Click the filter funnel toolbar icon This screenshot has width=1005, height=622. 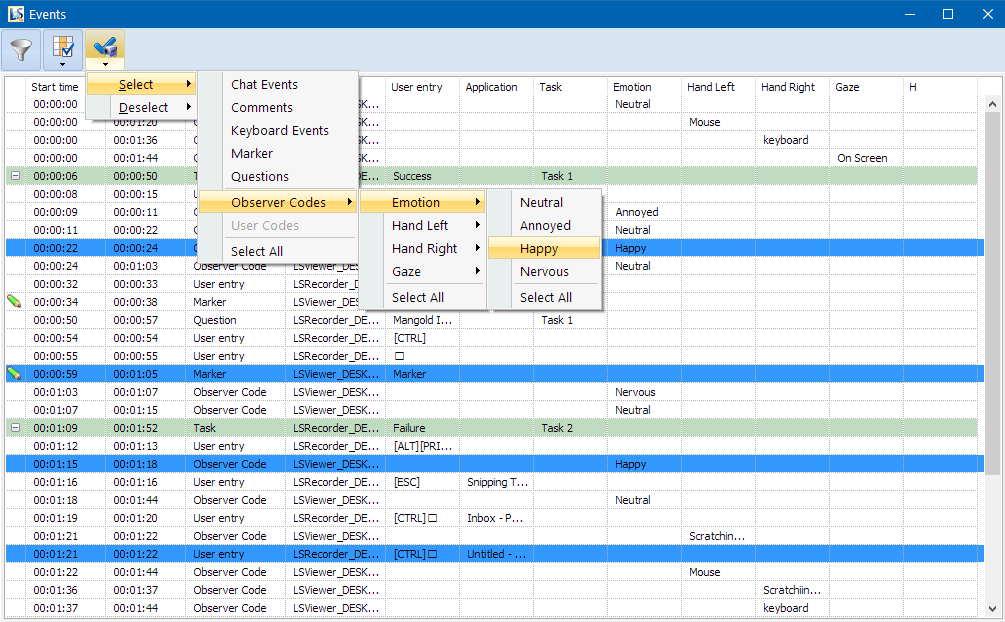point(22,49)
